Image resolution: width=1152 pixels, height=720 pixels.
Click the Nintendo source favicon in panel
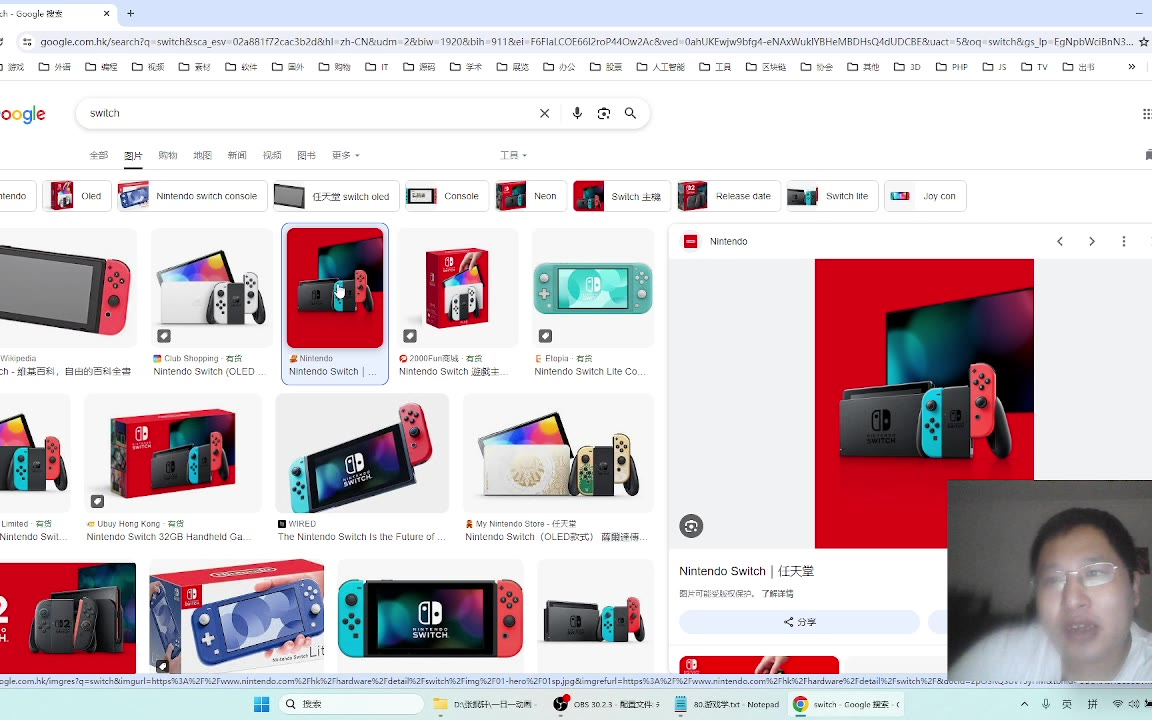[x=691, y=241]
